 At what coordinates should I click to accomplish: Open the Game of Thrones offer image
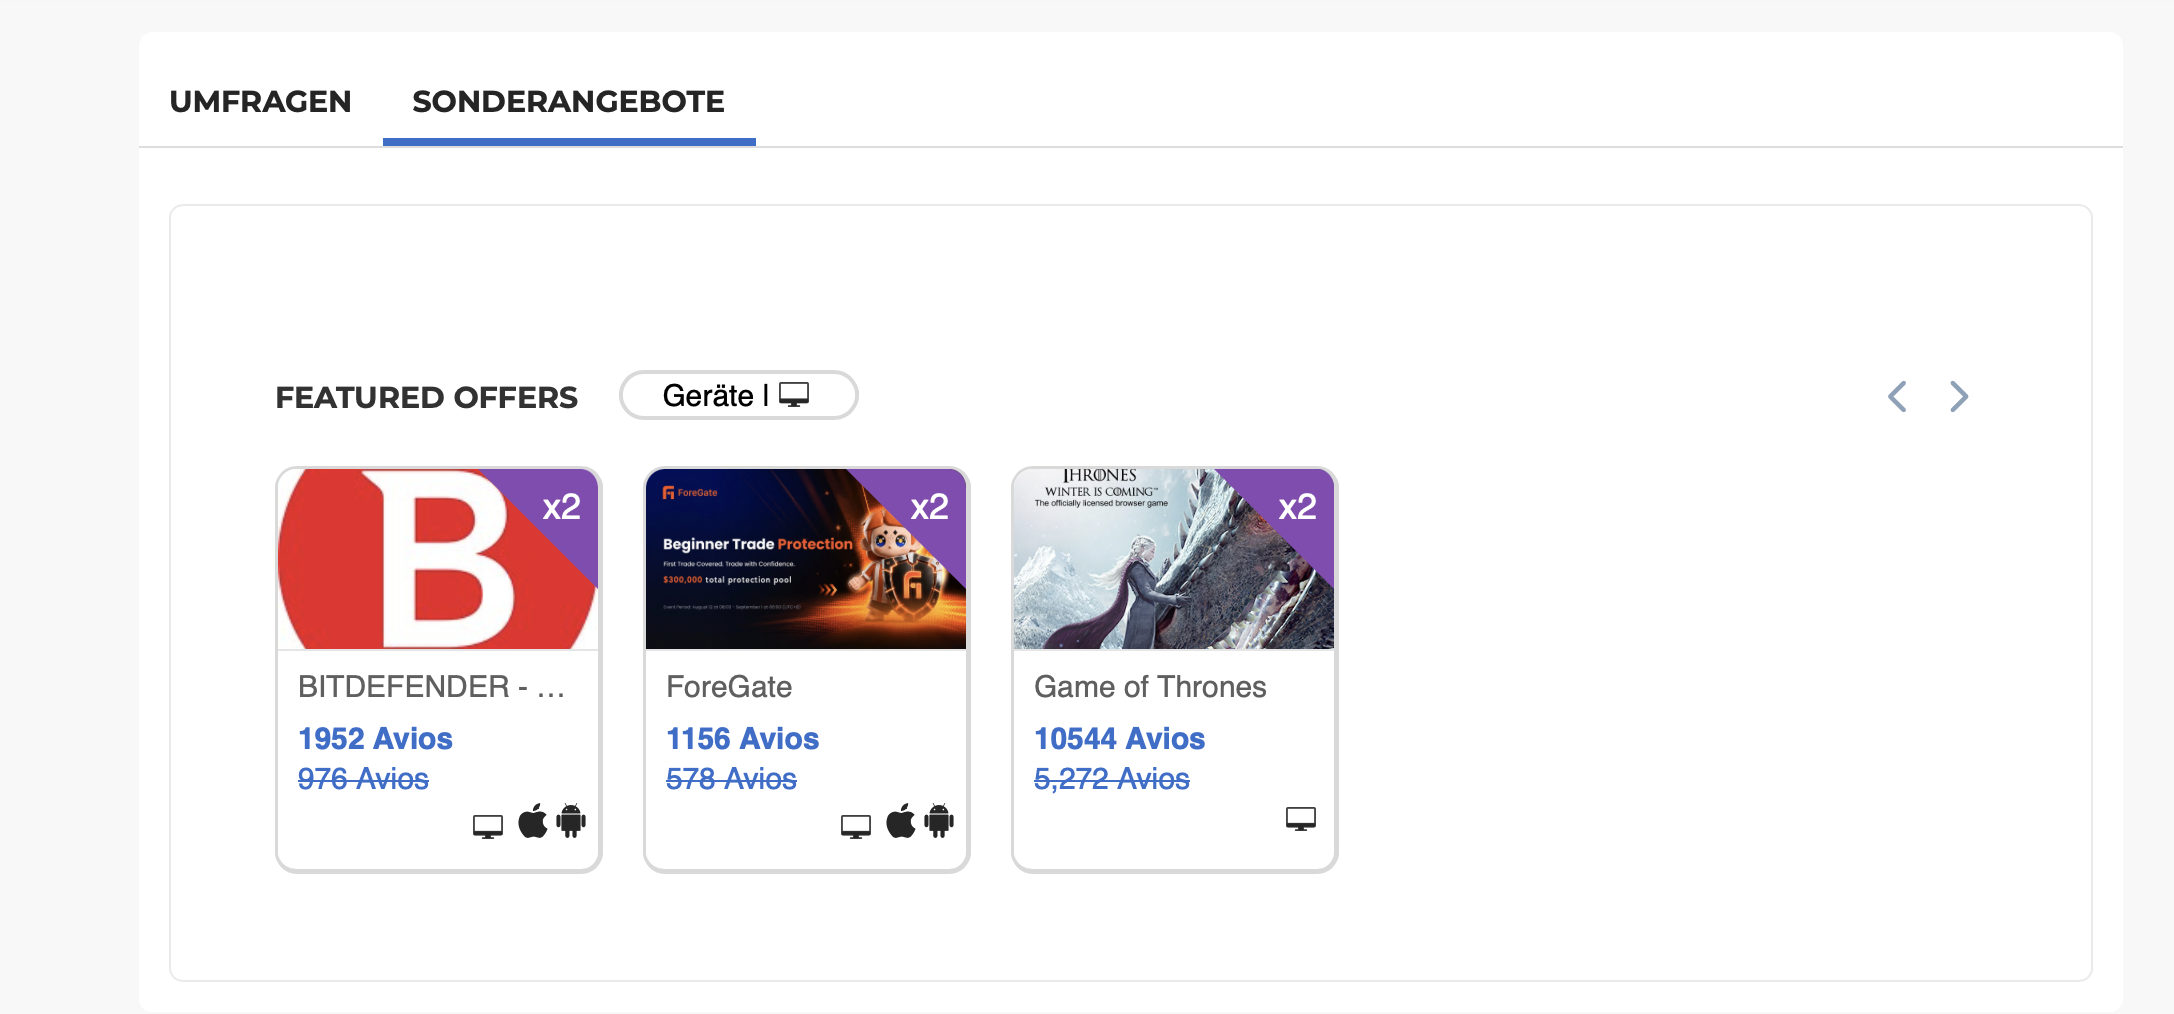[1174, 559]
